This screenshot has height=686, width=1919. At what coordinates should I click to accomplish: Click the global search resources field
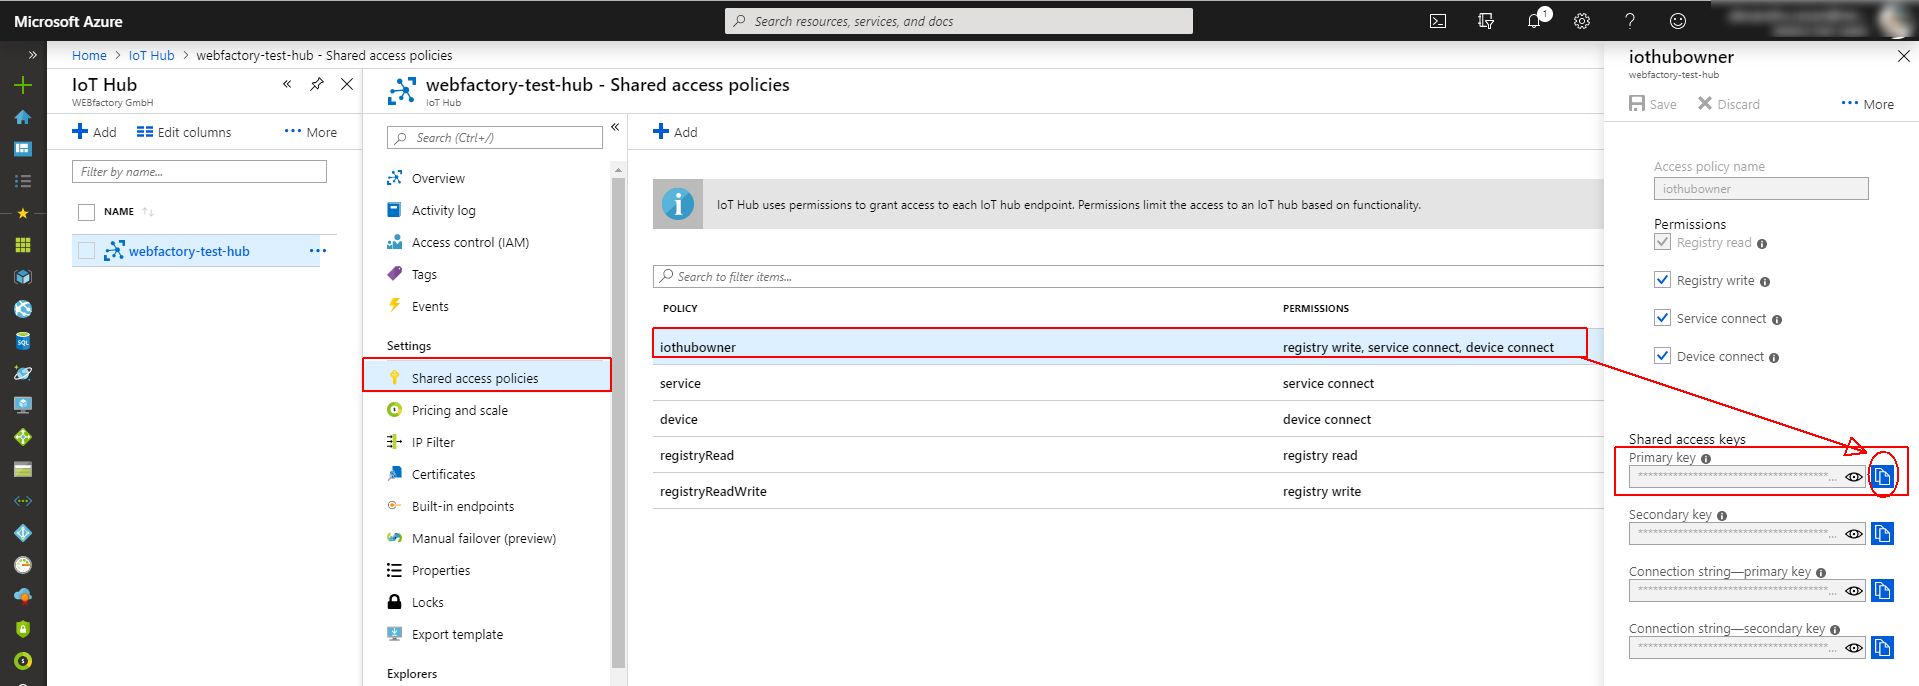pyautogui.click(x=958, y=21)
